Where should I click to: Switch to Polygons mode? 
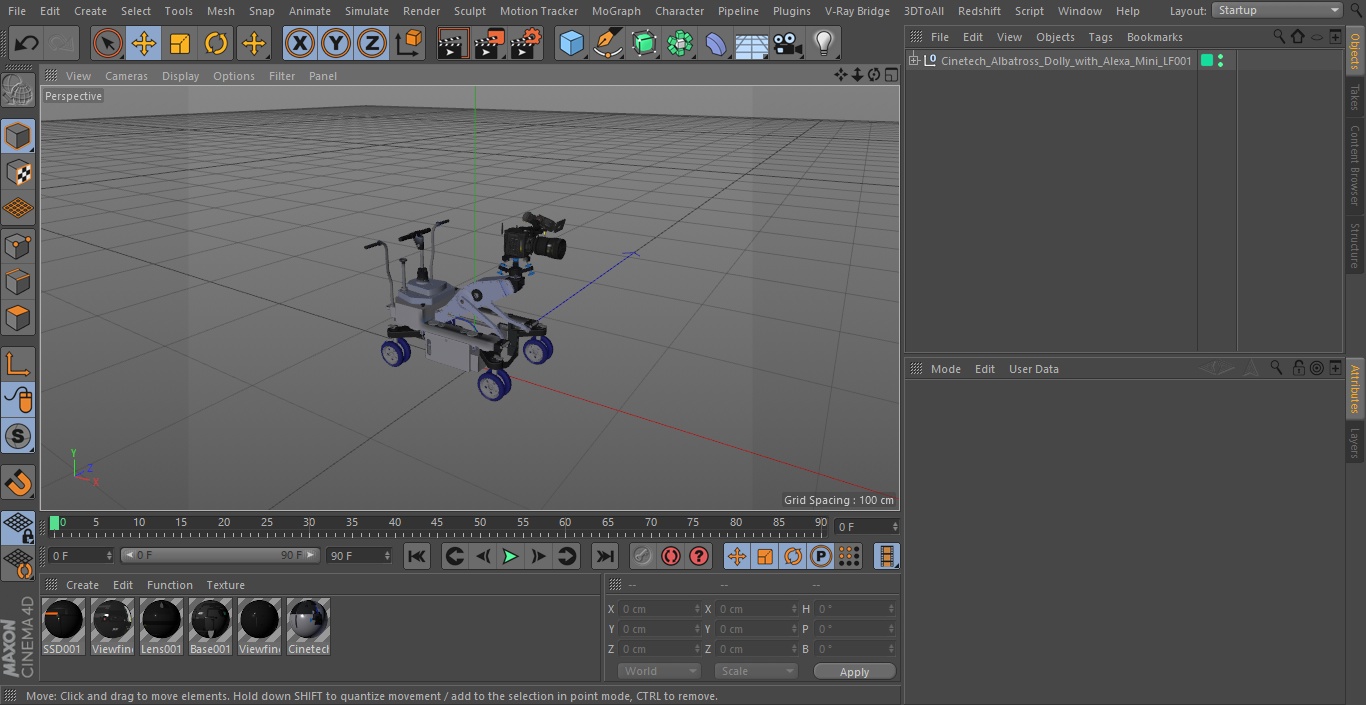pos(18,318)
